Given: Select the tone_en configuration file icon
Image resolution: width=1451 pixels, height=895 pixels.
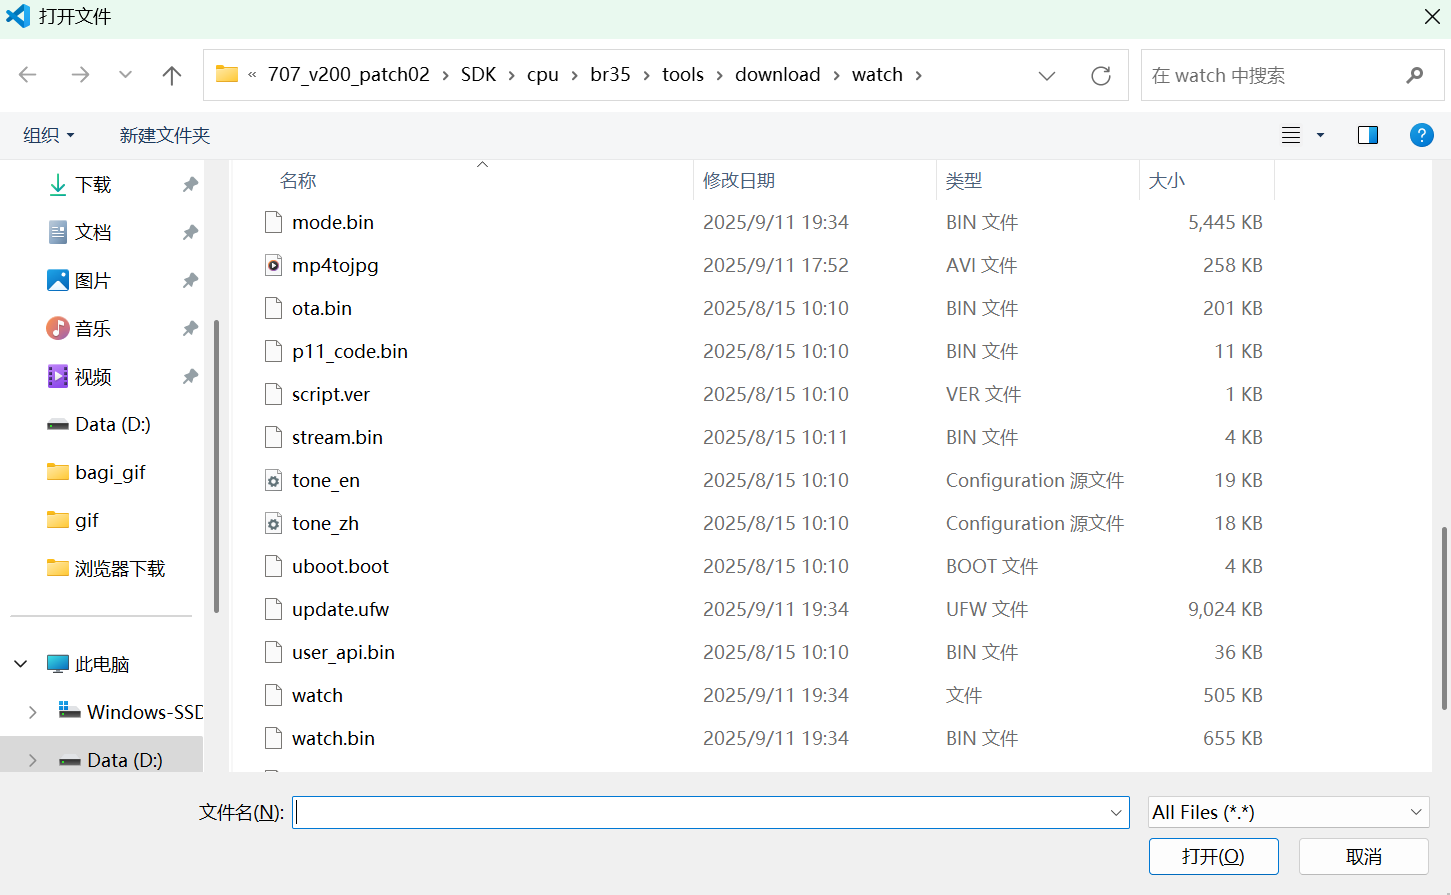Looking at the screenshot, I should (273, 481).
